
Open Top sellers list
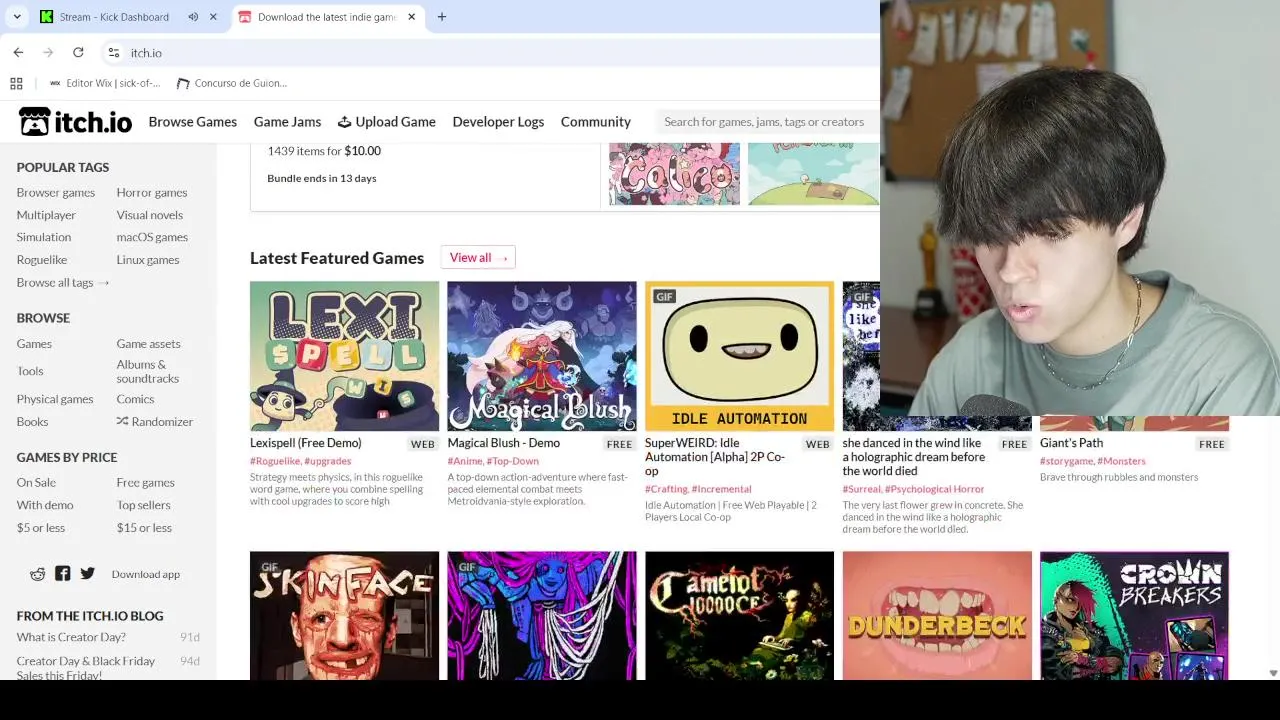tap(144, 505)
